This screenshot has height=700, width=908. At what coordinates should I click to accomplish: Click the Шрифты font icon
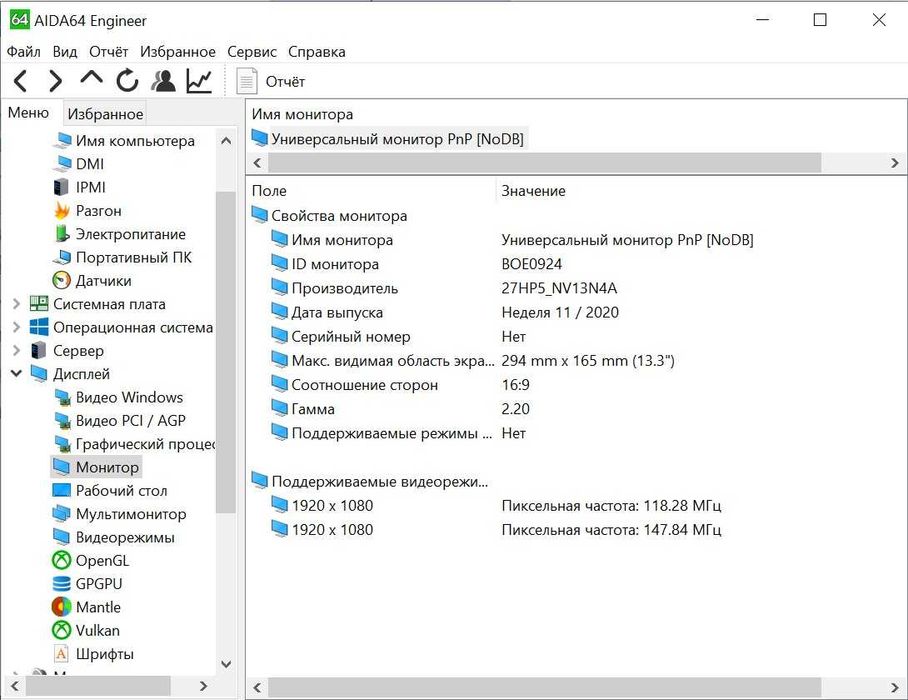pyautogui.click(x=61, y=654)
